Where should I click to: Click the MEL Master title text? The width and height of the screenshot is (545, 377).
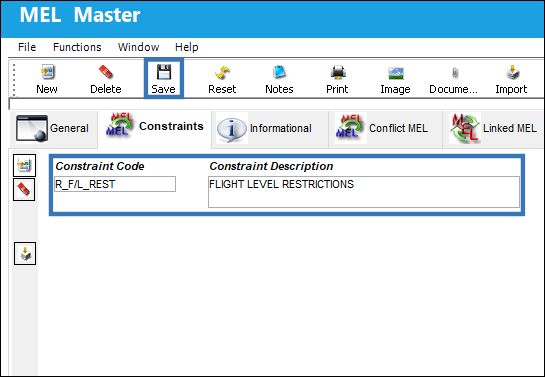(x=80, y=15)
